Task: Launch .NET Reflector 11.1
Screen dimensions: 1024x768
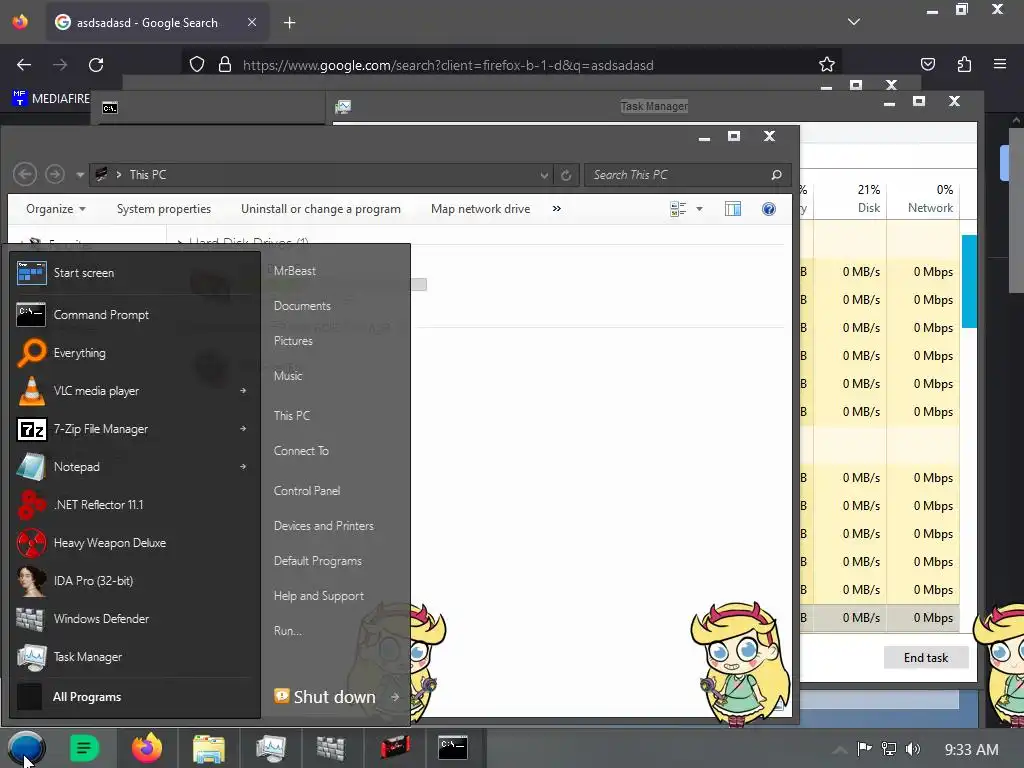Action: (x=134, y=504)
